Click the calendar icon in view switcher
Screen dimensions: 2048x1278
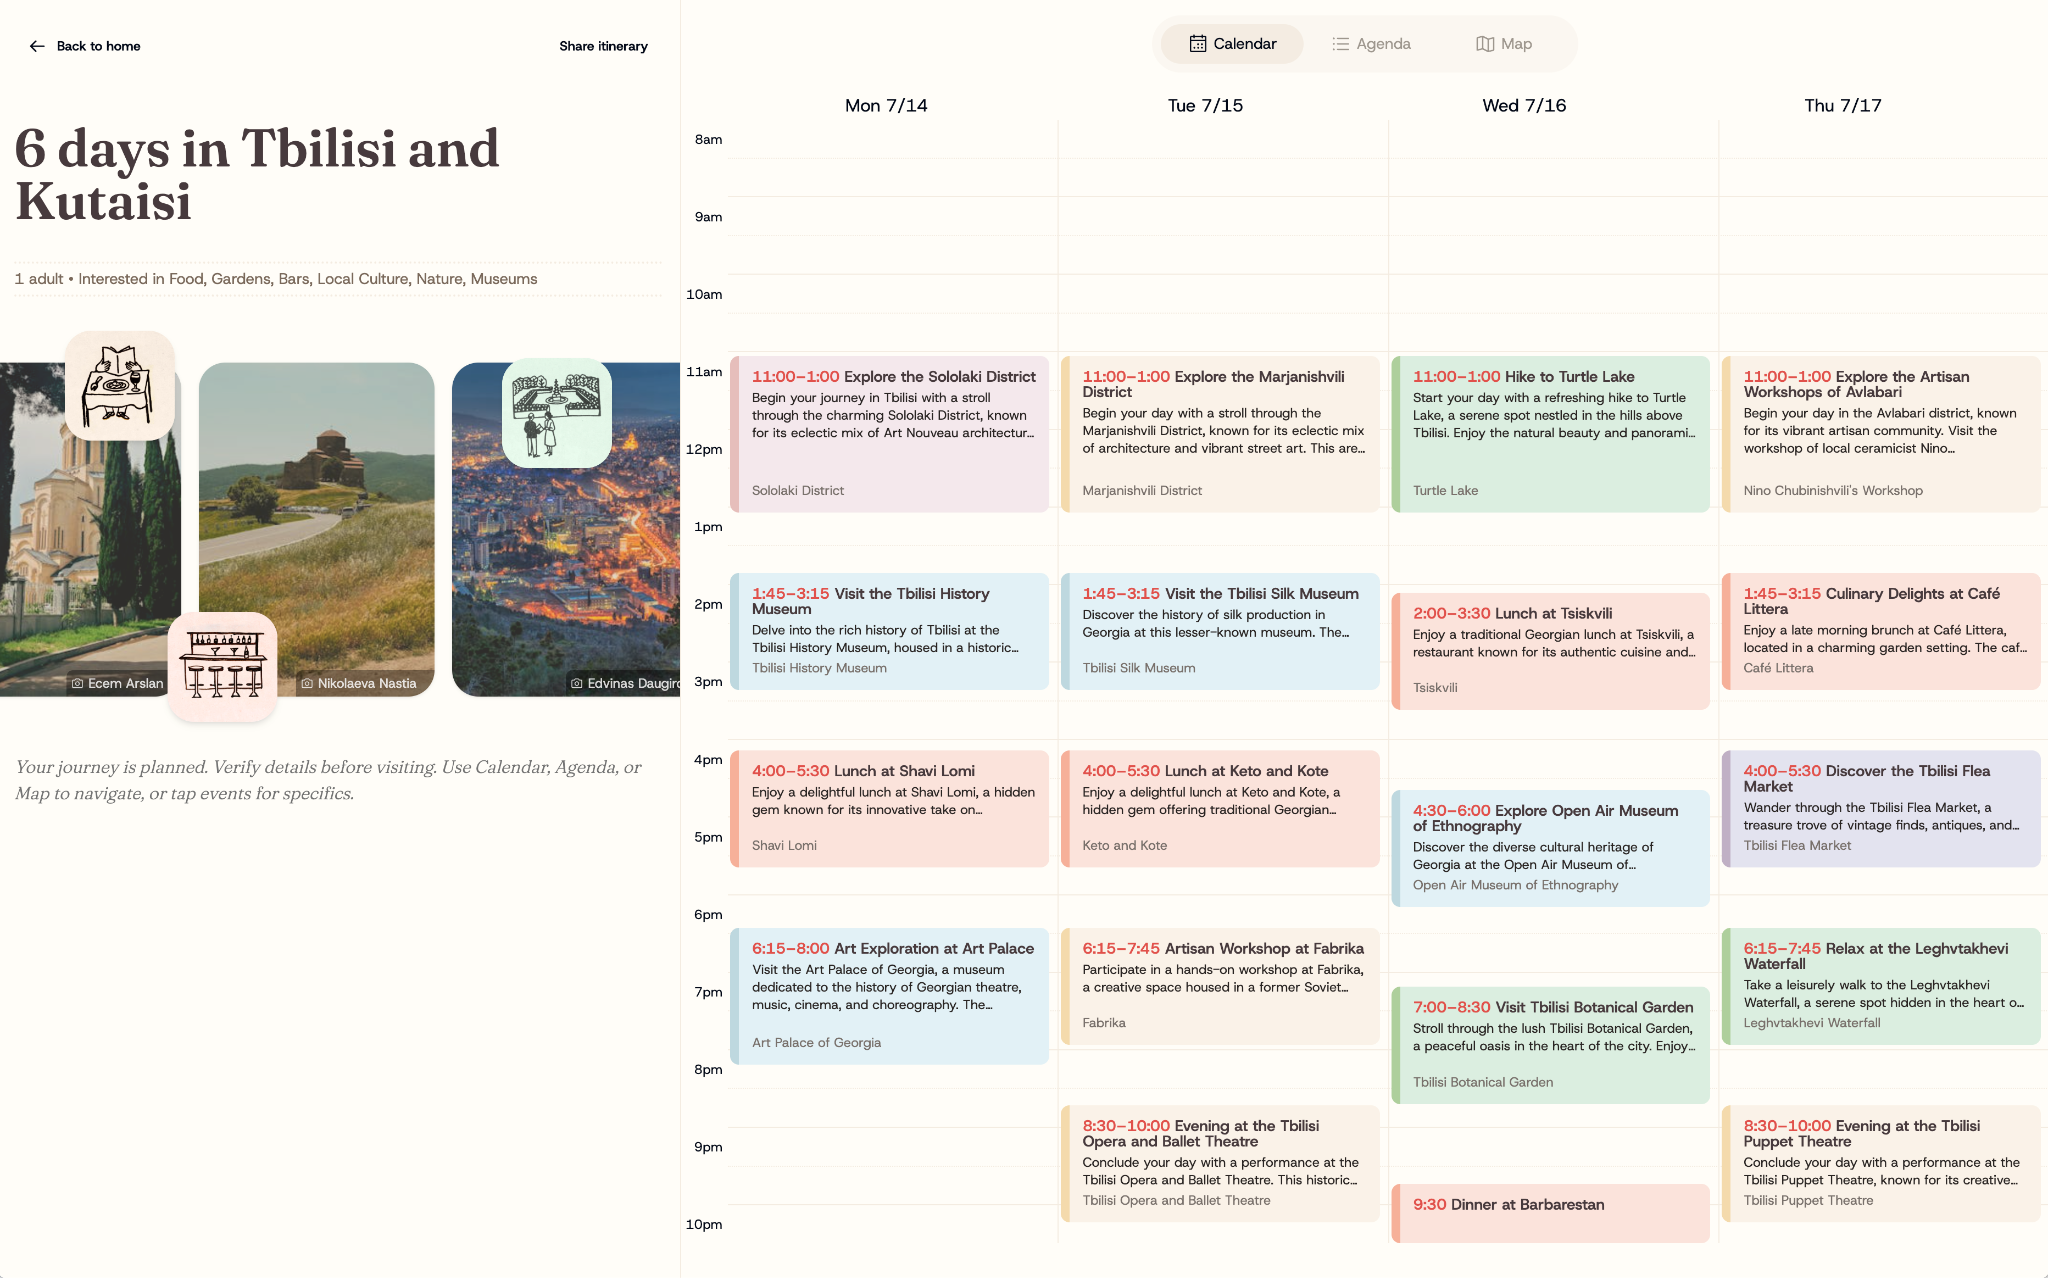tap(1197, 44)
